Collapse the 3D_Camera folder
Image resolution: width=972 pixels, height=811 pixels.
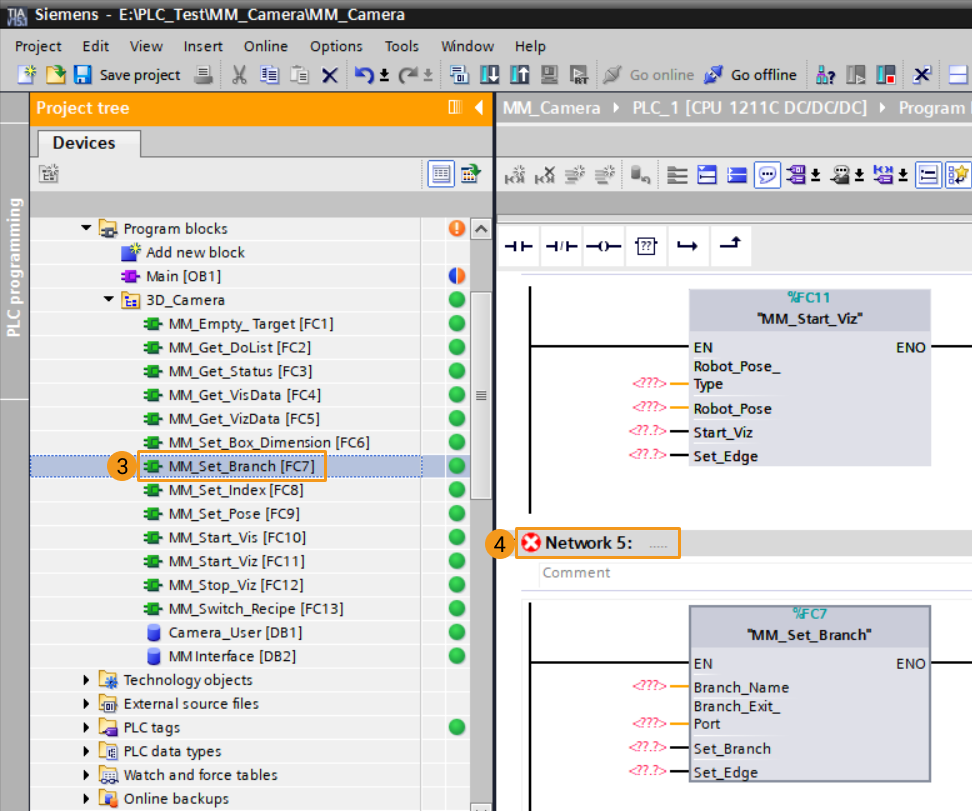[108, 300]
